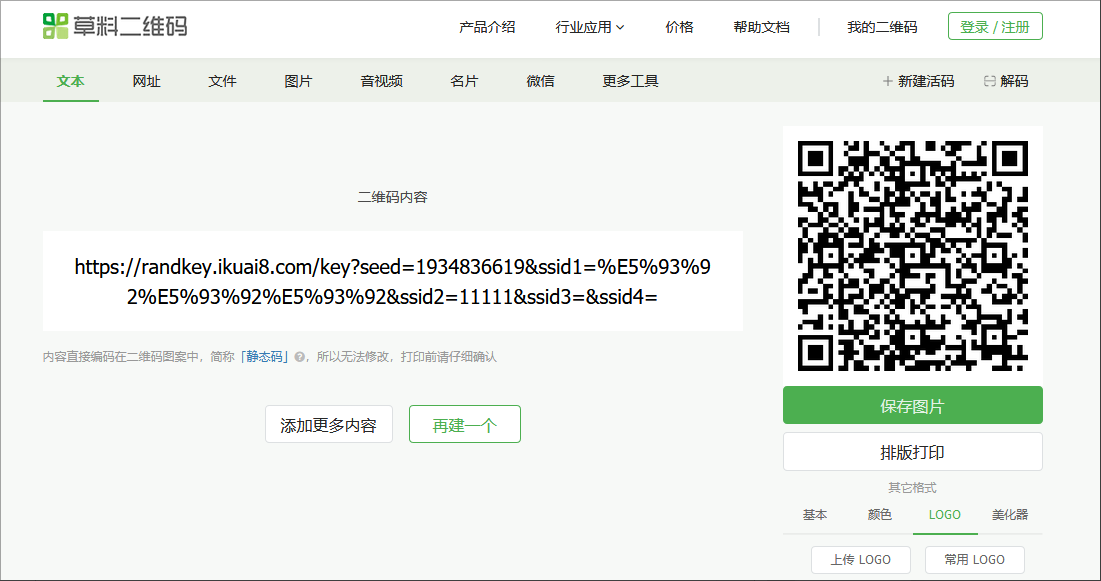1101x581 pixels.
Task: Click the 再建一个 button
Action: [465, 424]
